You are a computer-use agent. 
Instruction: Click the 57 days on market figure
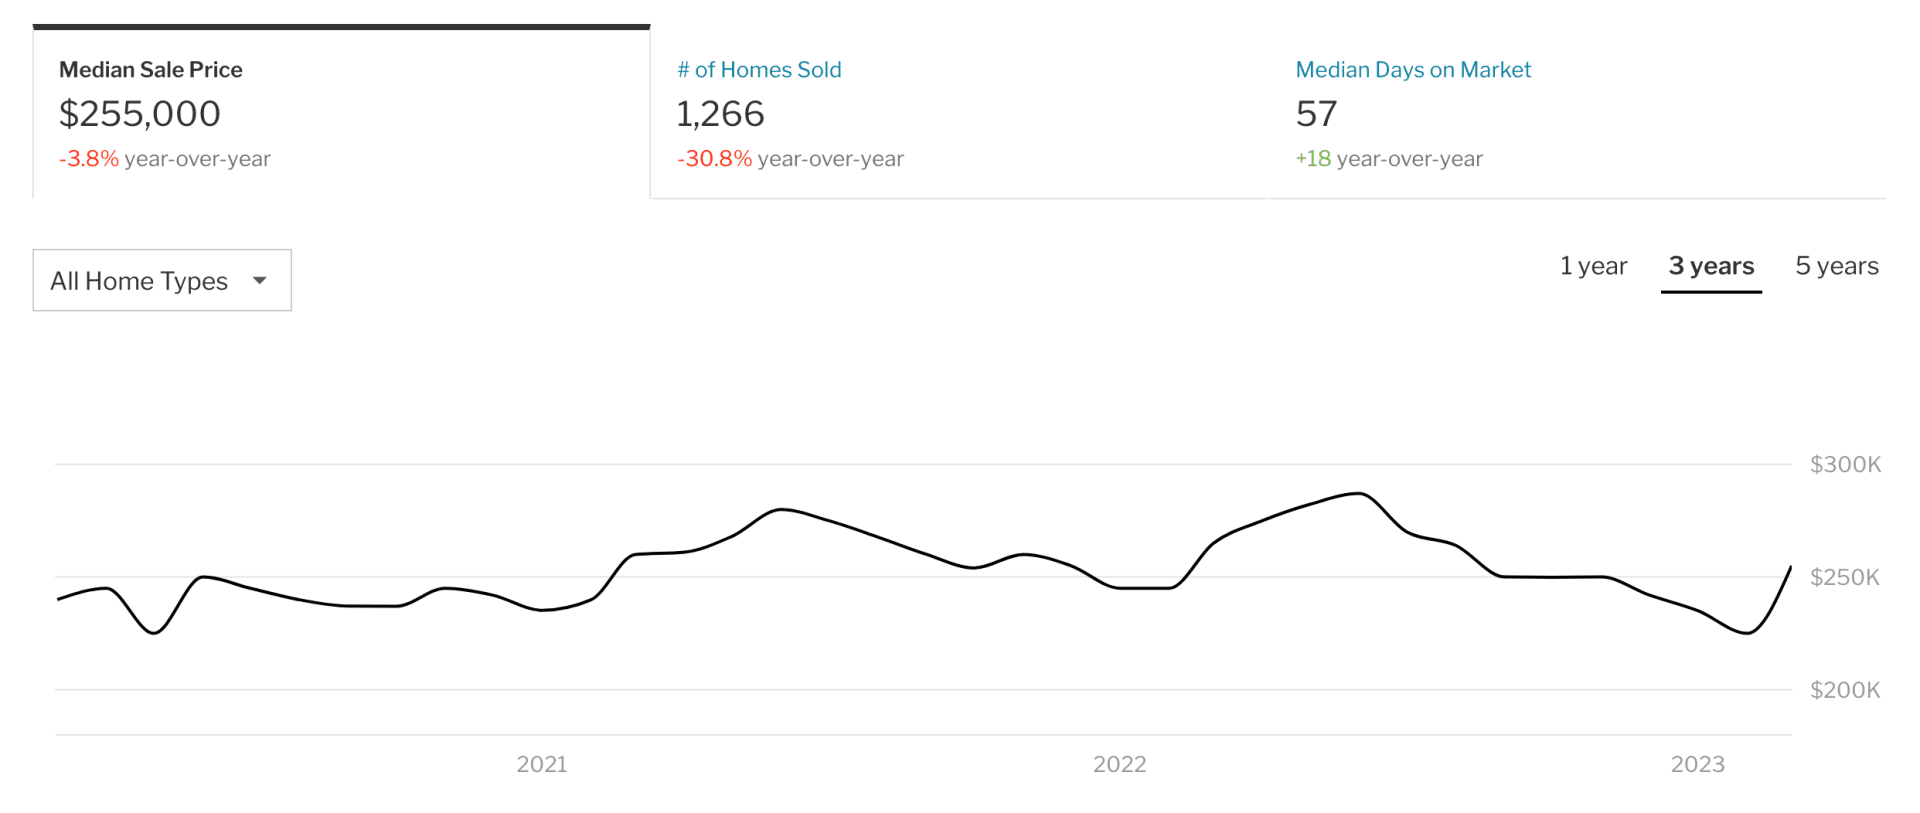click(1316, 114)
